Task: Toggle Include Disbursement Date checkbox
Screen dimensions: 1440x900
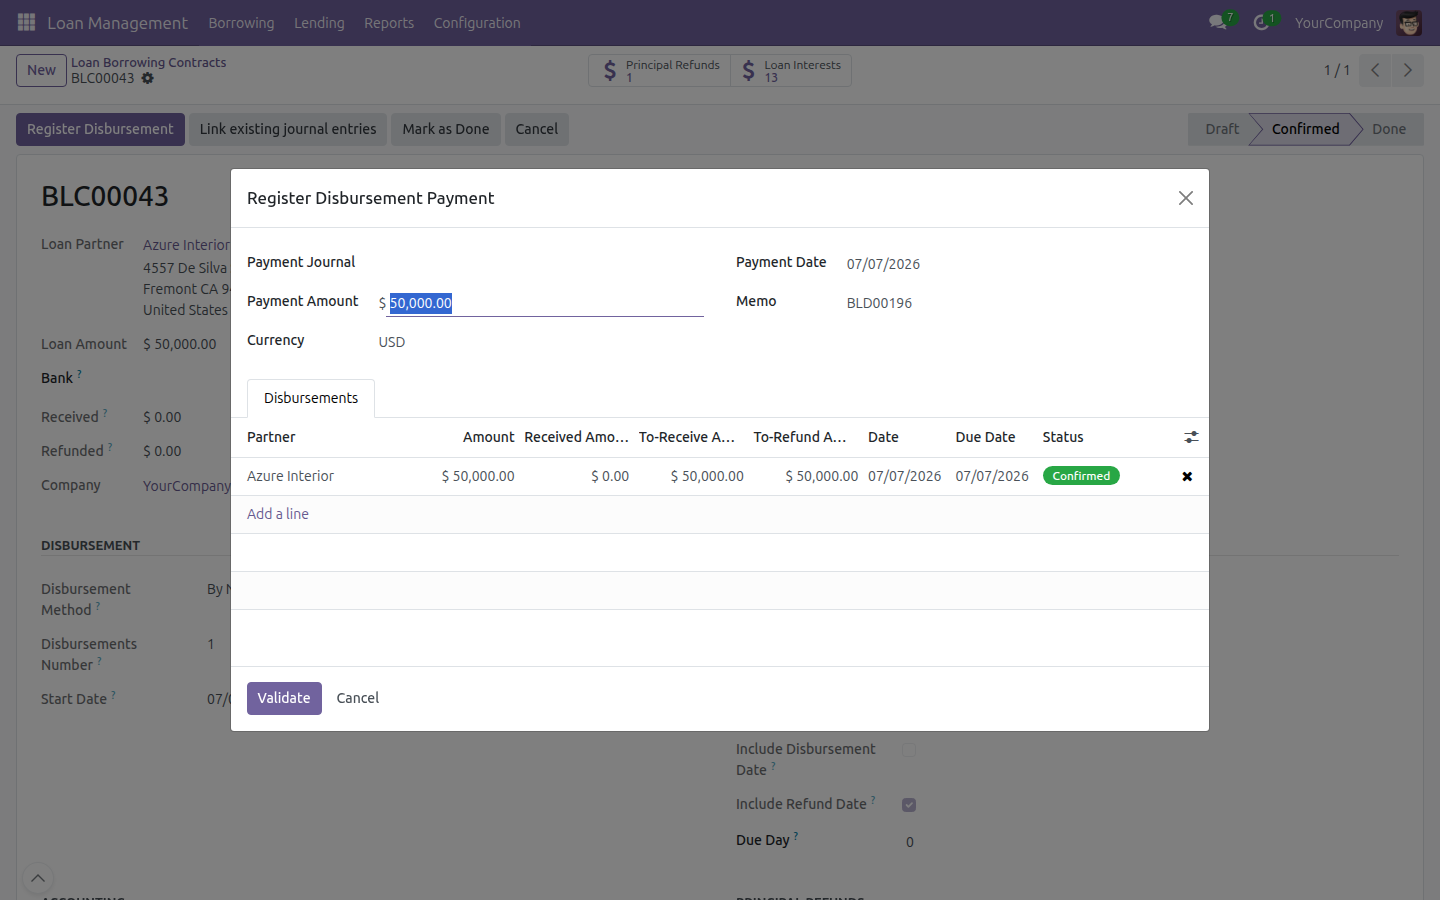Action: (909, 750)
